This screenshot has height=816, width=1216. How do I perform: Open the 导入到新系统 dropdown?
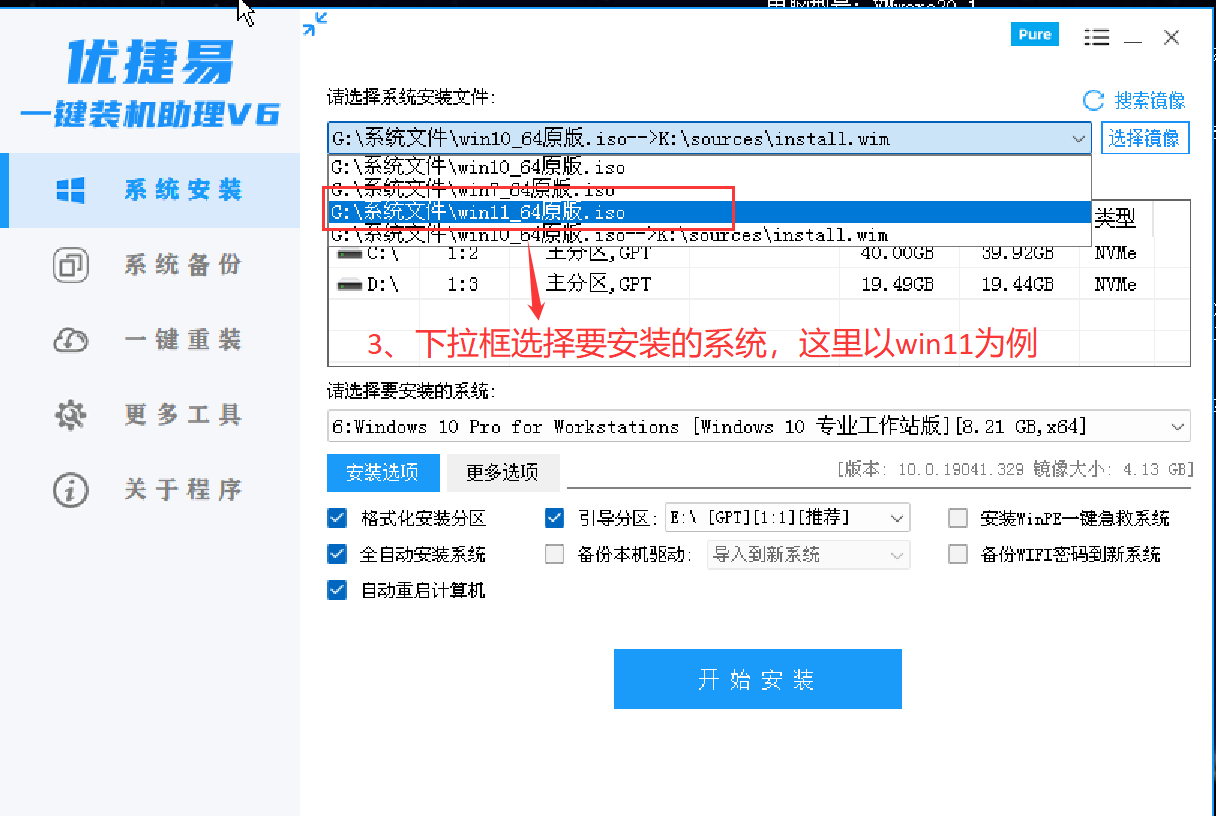click(x=808, y=554)
